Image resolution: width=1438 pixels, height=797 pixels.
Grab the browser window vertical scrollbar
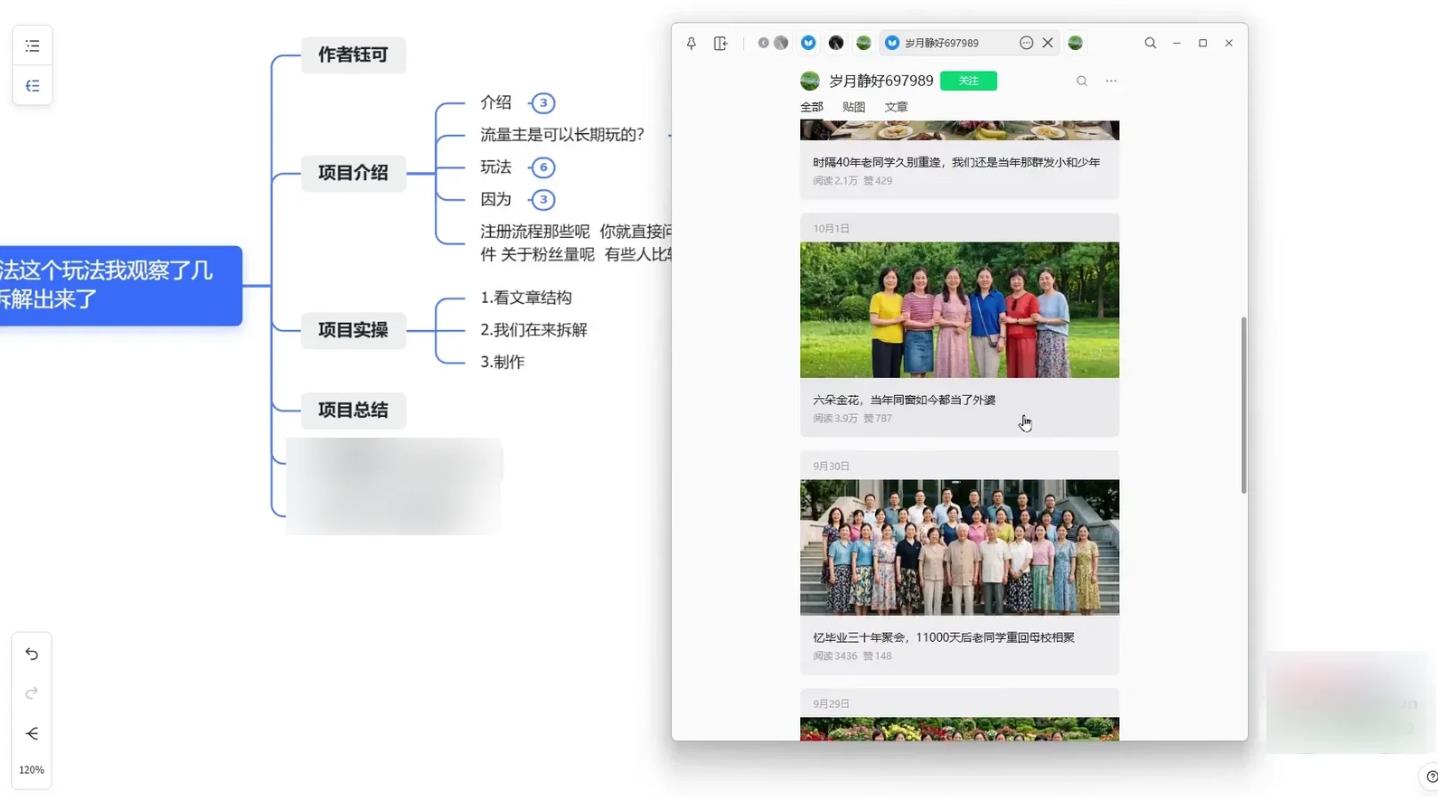click(x=1244, y=405)
